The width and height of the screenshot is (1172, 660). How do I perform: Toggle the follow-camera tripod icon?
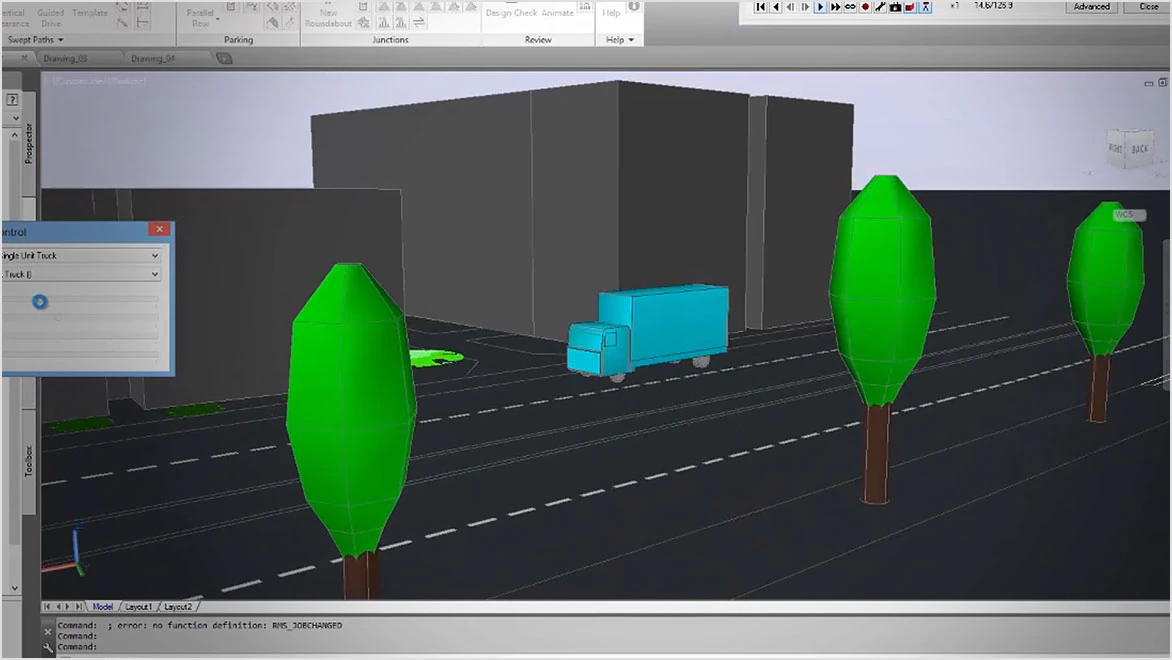(x=925, y=7)
